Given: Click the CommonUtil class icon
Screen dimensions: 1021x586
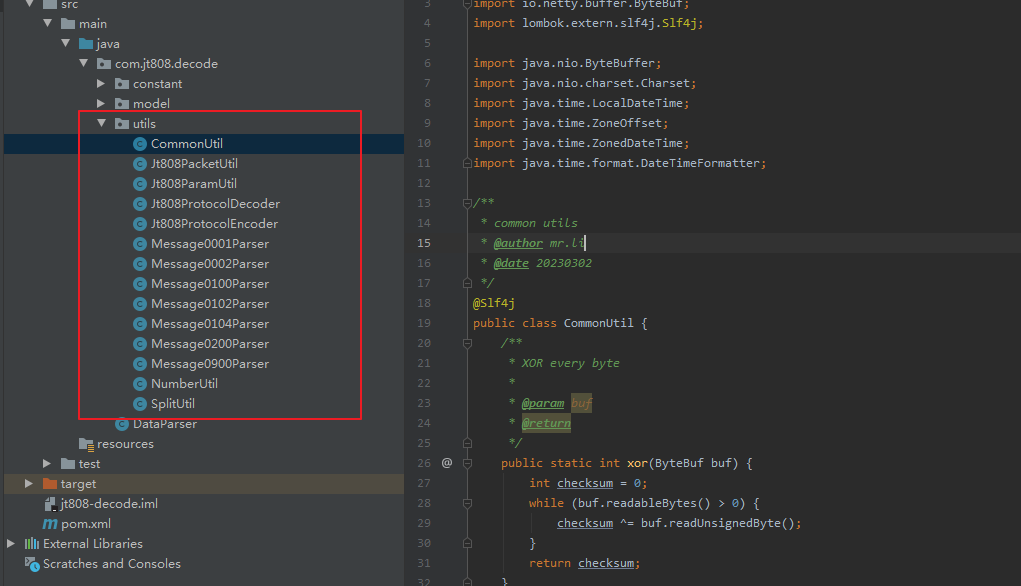Looking at the screenshot, I should click(140, 144).
